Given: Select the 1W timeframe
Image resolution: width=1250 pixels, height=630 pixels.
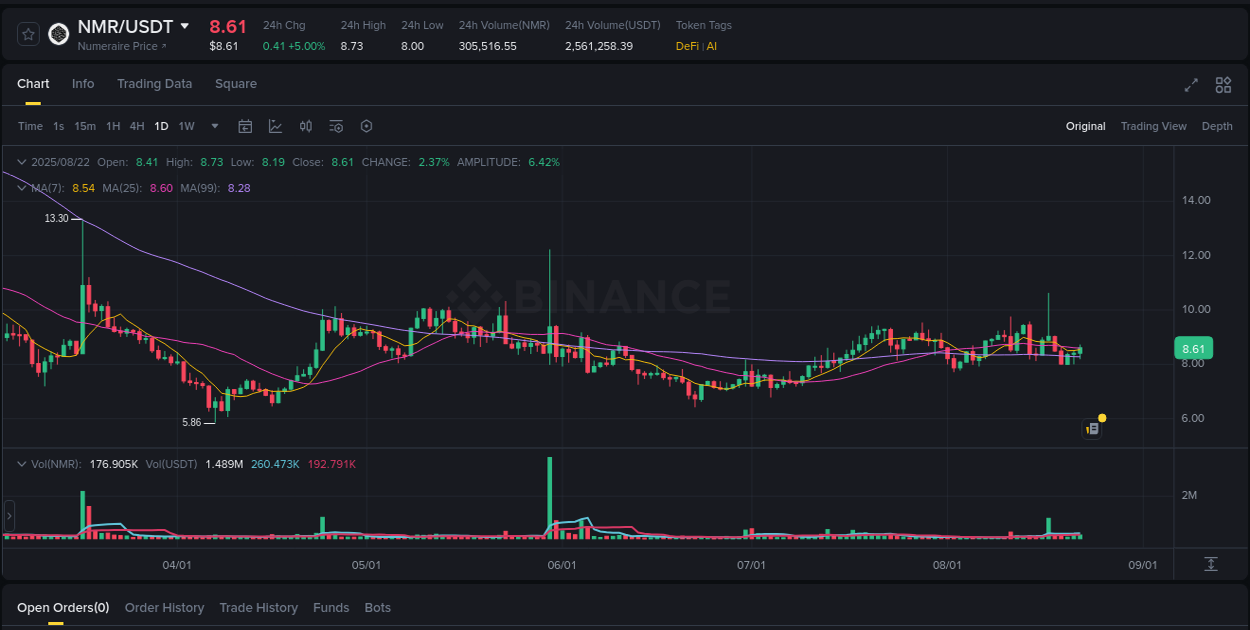Looking at the screenshot, I should point(186,126).
